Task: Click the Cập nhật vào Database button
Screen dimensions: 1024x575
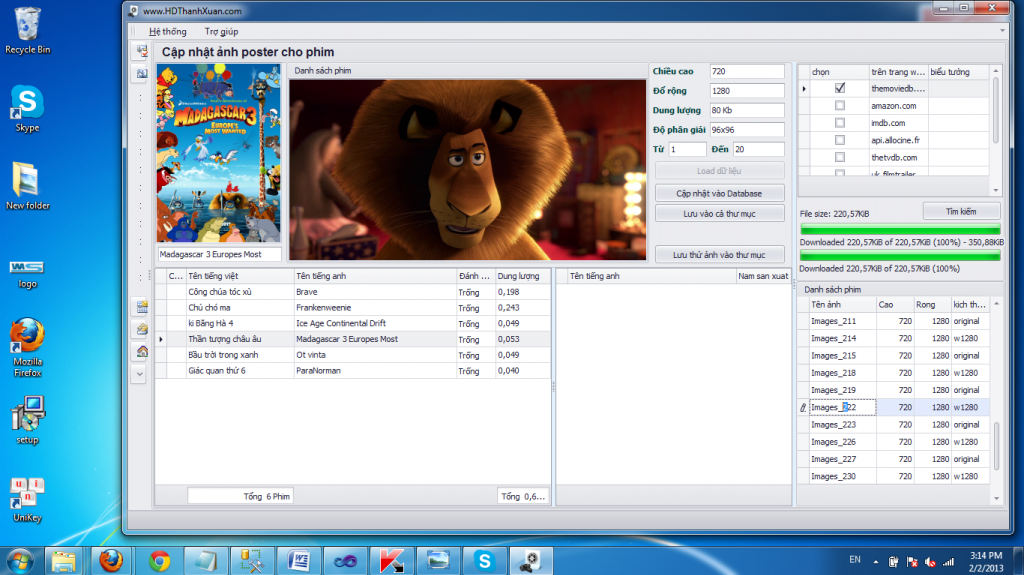Action: pyautogui.click(x=719, y=193)
